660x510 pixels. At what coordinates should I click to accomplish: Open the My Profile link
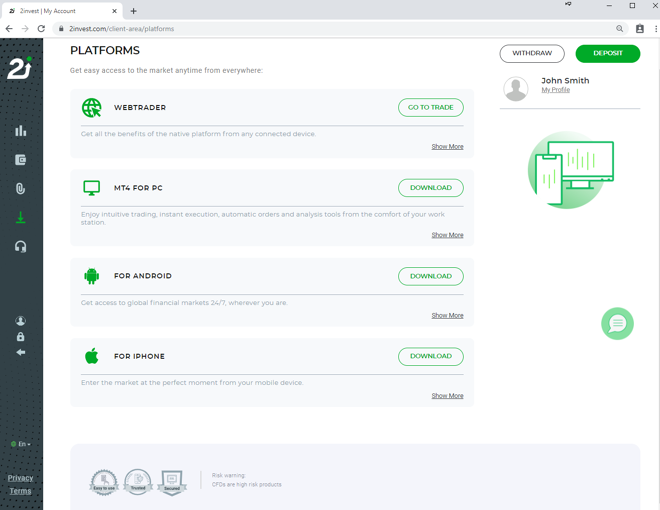[x=556, y=90]
